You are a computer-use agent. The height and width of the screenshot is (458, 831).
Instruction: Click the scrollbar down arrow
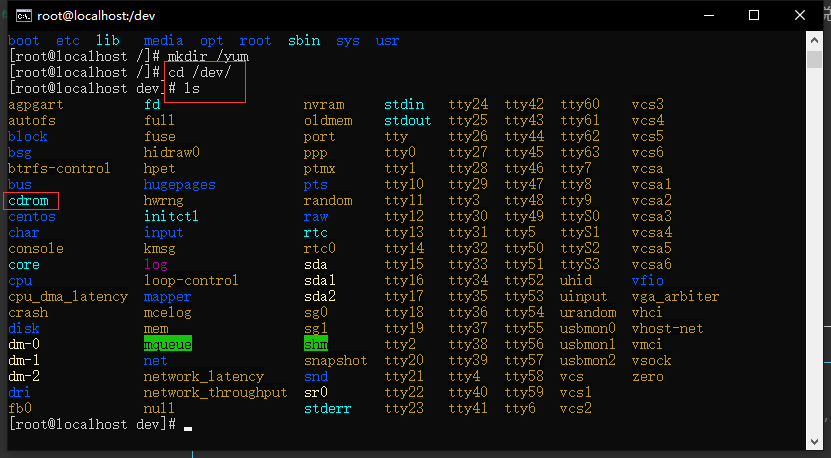[x=820, y=448]
